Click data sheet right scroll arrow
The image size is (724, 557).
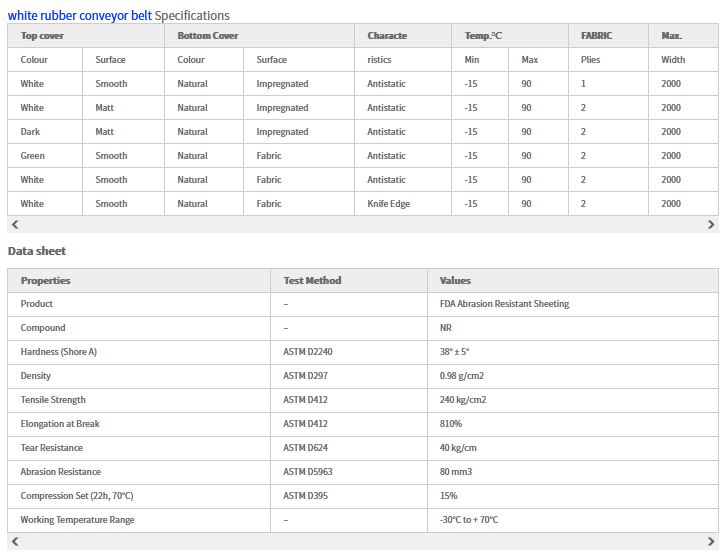(x=711, y=542)
